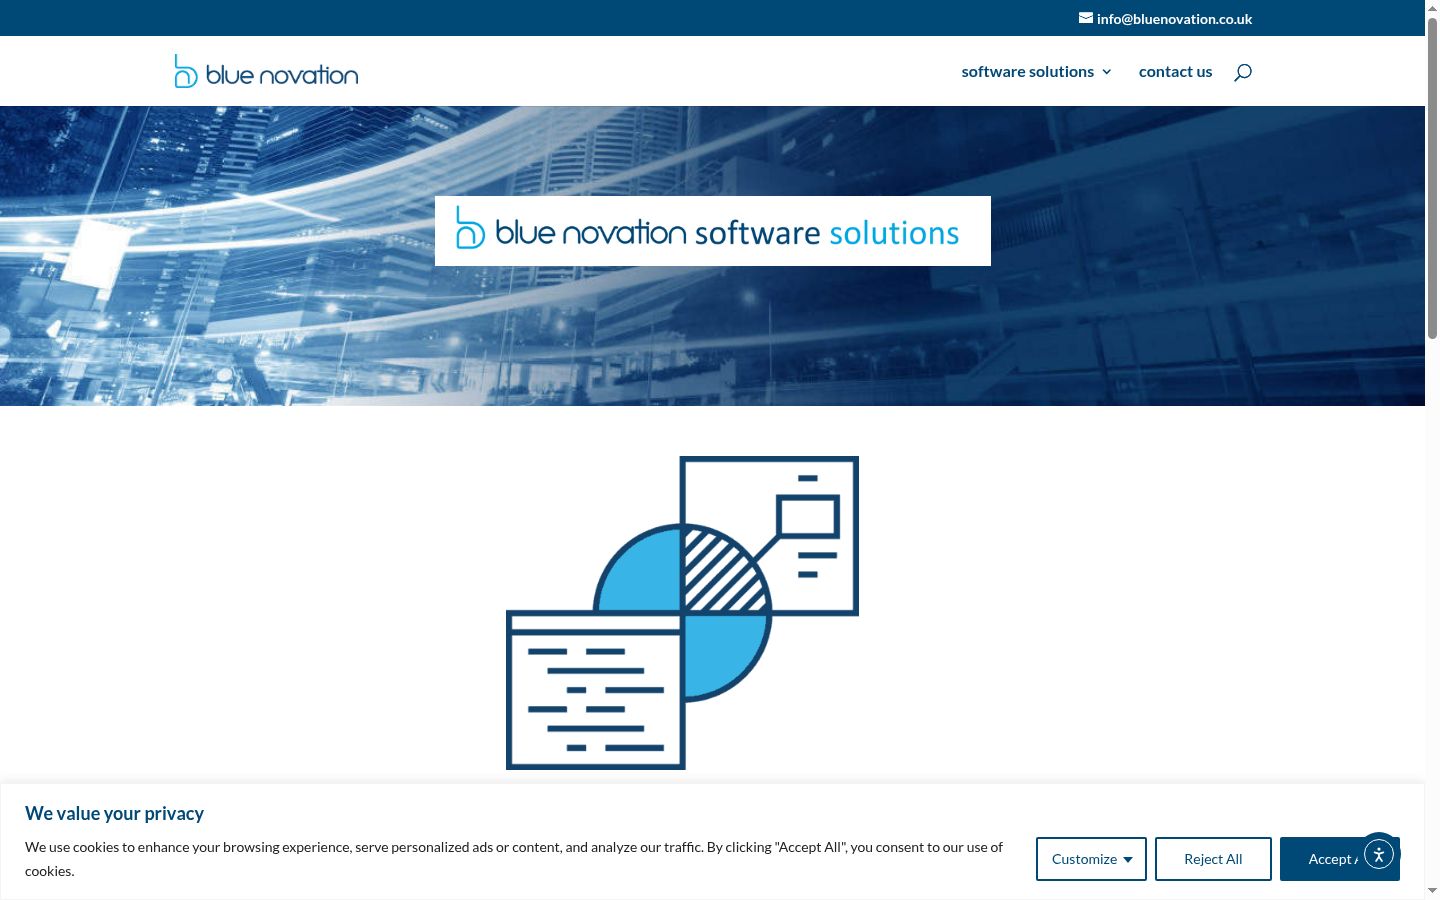Click the envelope email icon in top bar
The image size is (1440, 900).
pyautogui.click(x=1086, y=18)
